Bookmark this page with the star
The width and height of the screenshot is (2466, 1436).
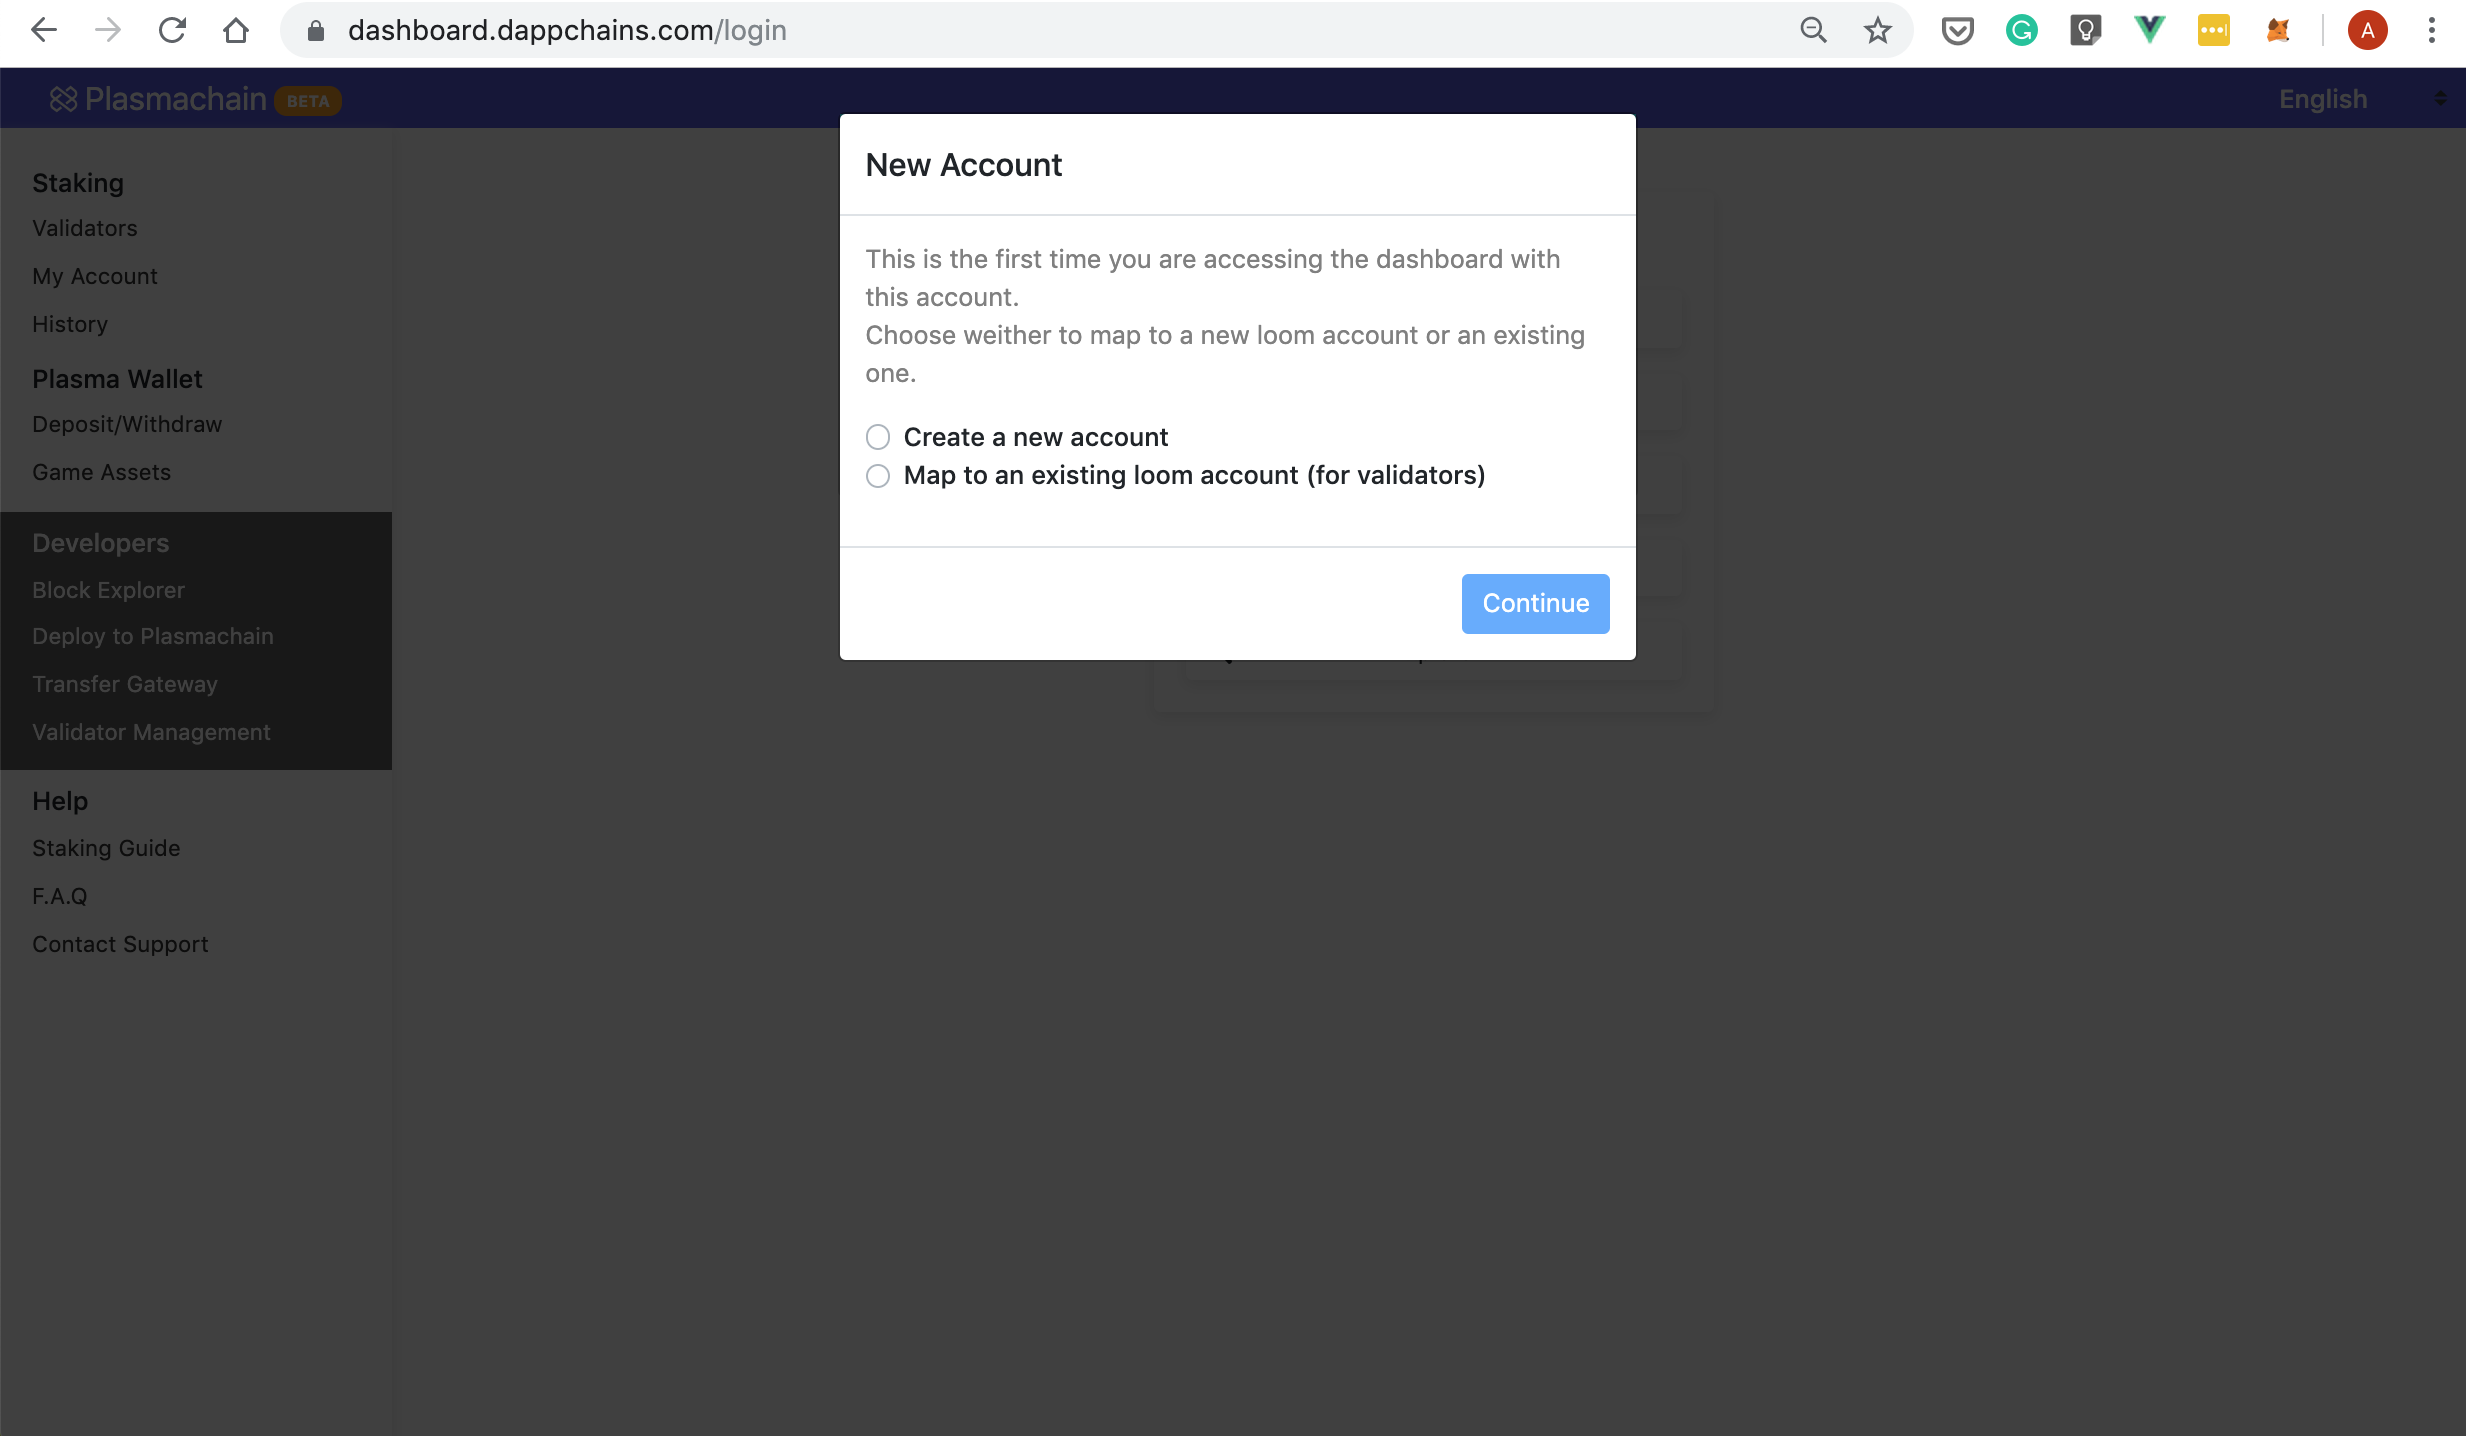pyautogui.click(x=1877, y=31)
